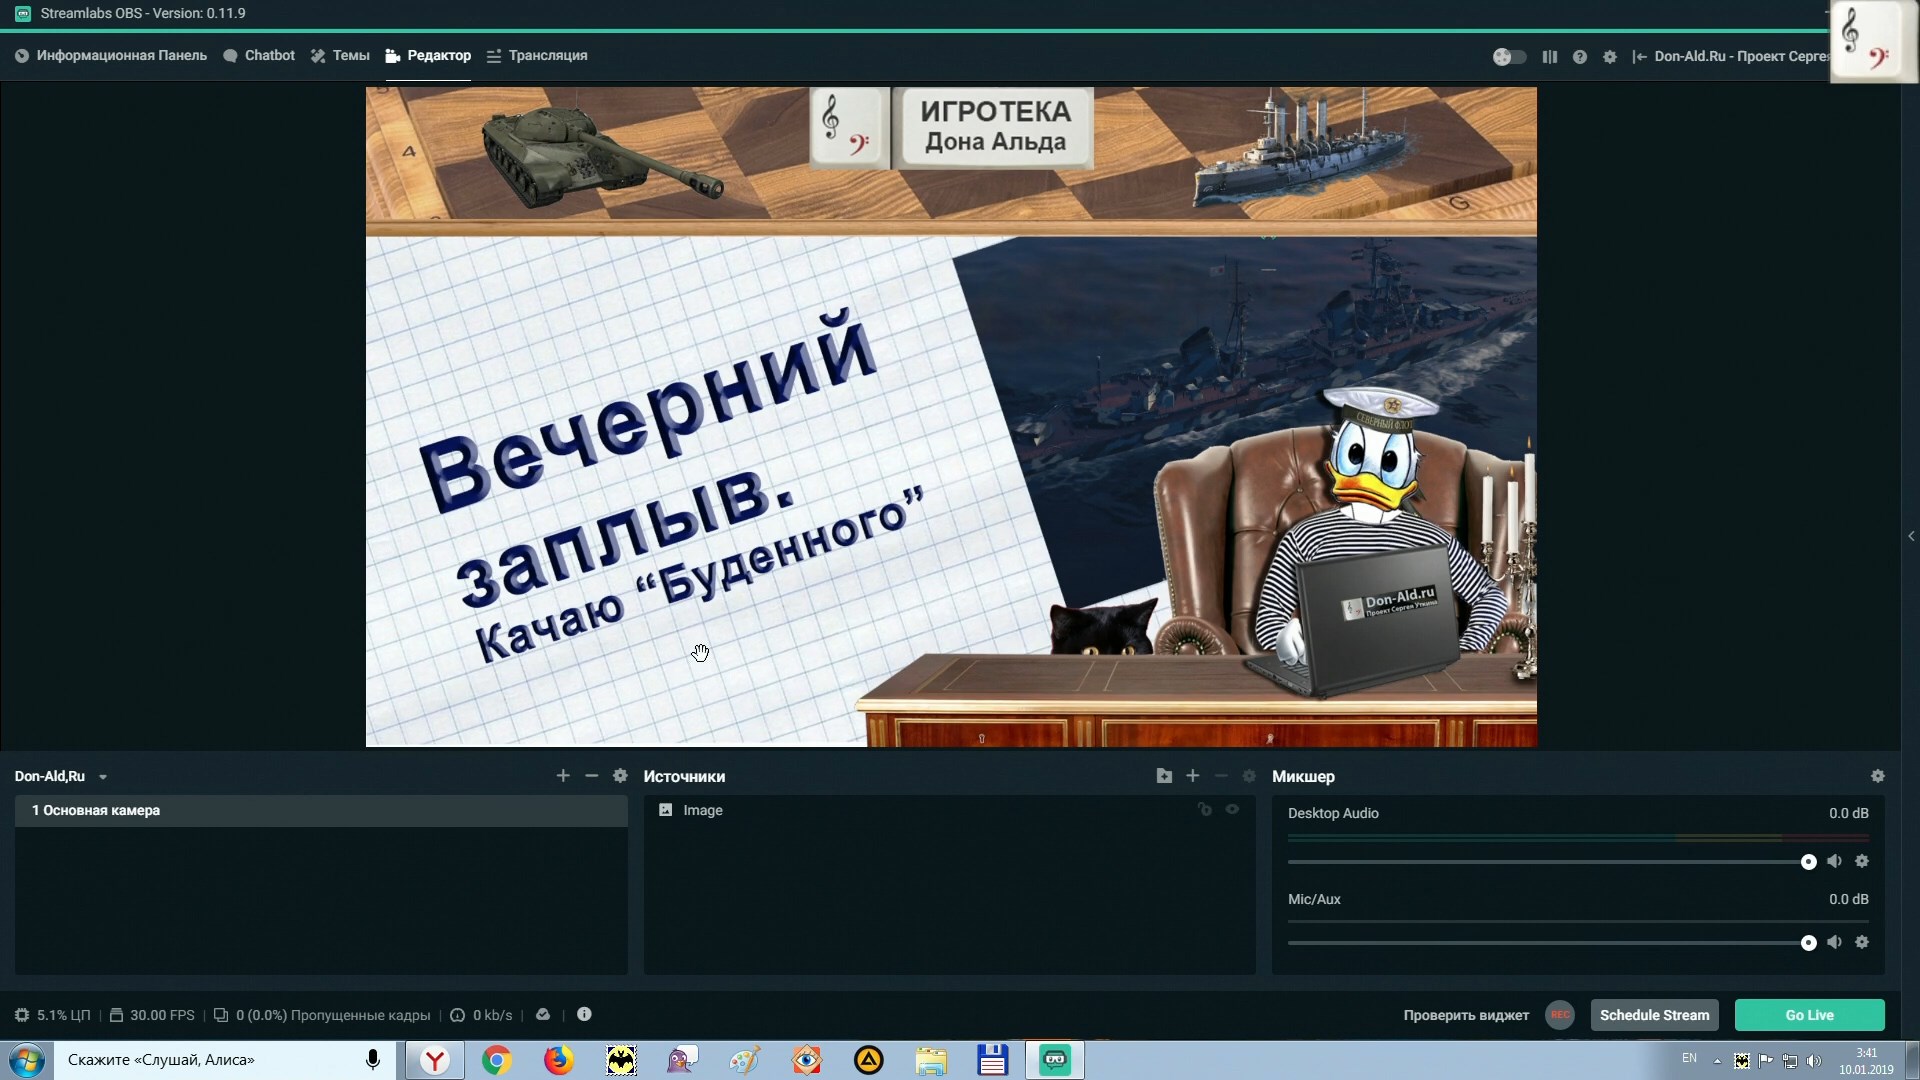This screenshot has width=1920, height=1080.
Task: Open Settings gear in top bar
Action: pyautogui.click(x=1609, y=57)
